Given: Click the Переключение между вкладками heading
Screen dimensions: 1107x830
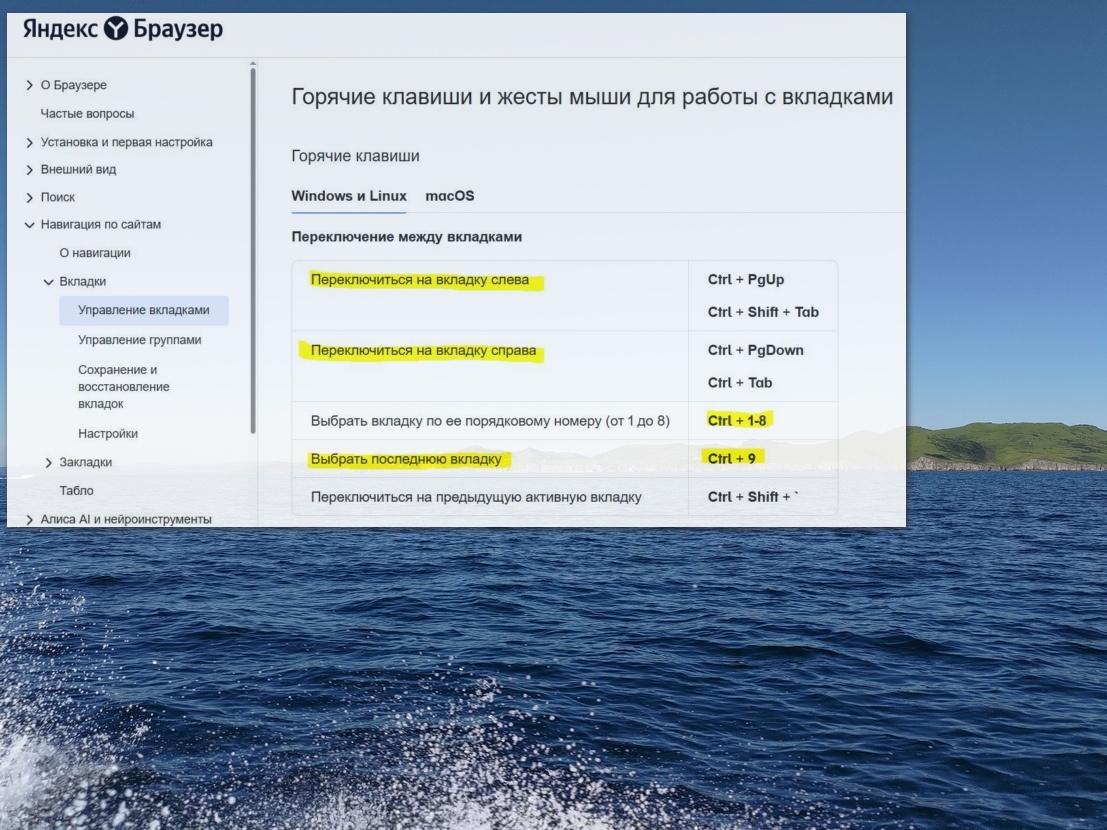Looking at the screenshot, I should tap(407, 237).
